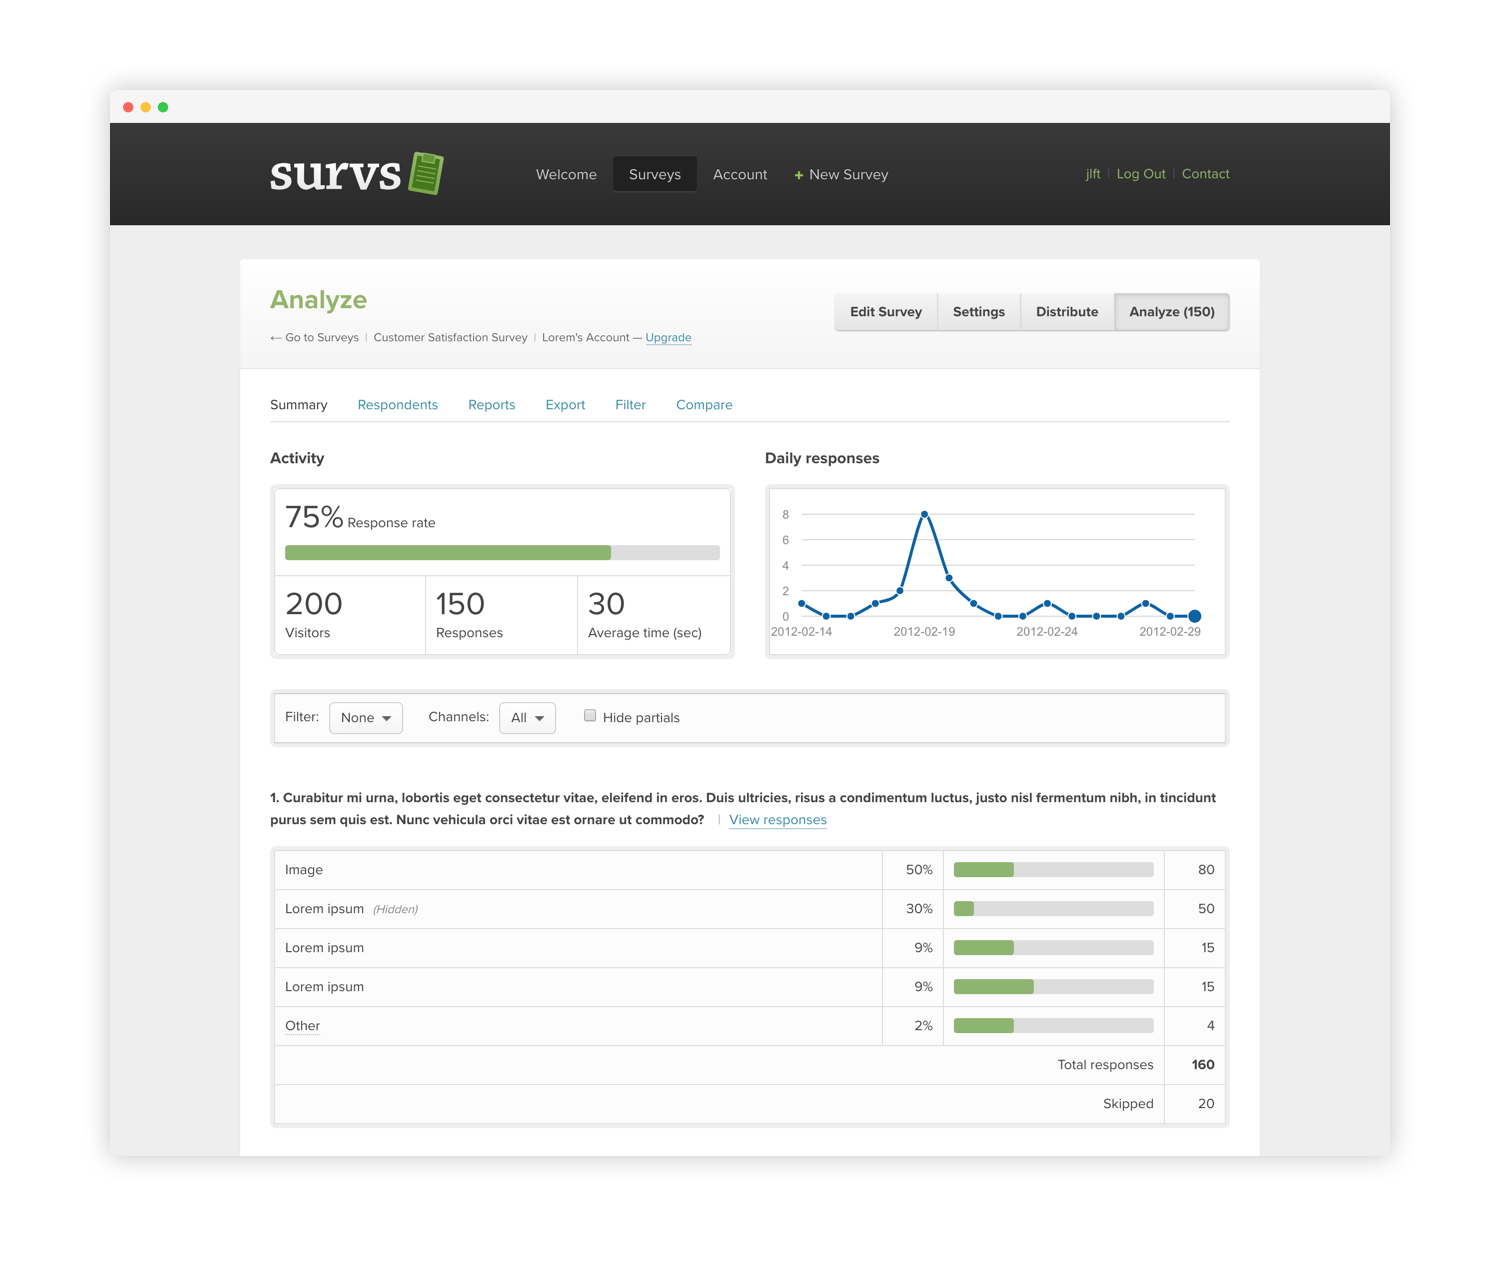Open the Filter dropdown showing None
Viewport: 1500px width, 1270px height.
(365, 717)
